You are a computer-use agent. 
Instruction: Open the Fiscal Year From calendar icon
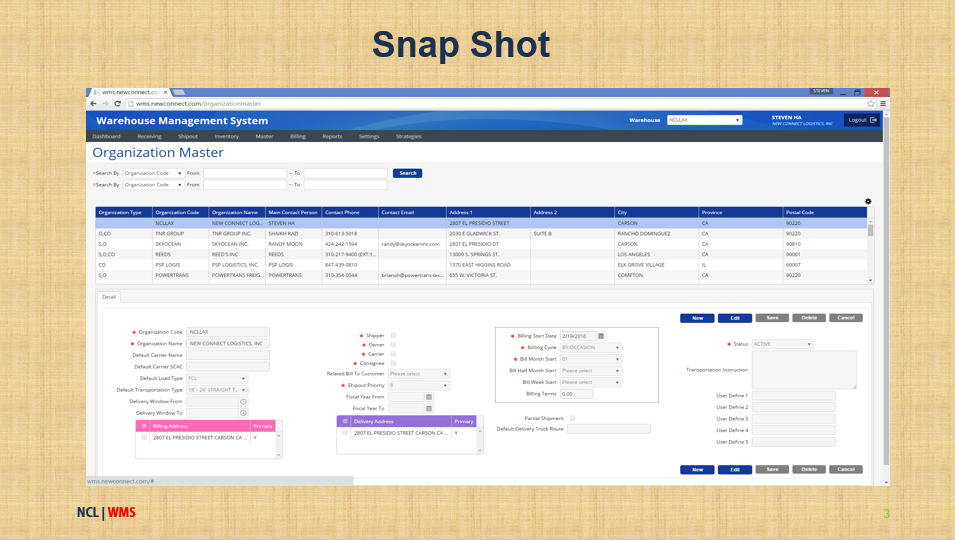(x=429, y=397)
